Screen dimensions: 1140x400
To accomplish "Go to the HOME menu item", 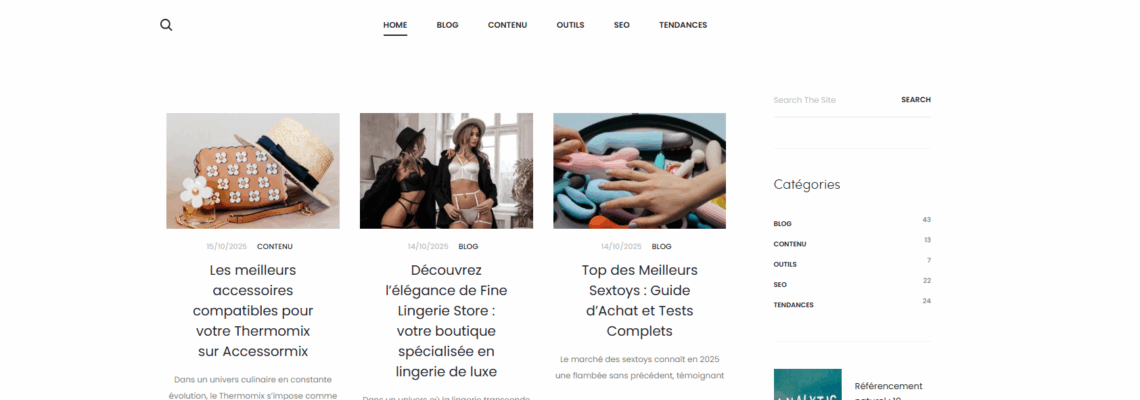I will [395, 25].
